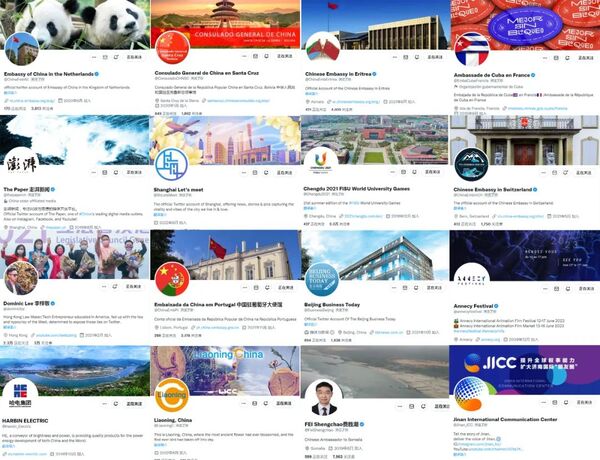This screenshot has height=460, width=600.
Task: Open more options for Annecy Festival
Action: [x=545, y=289]
